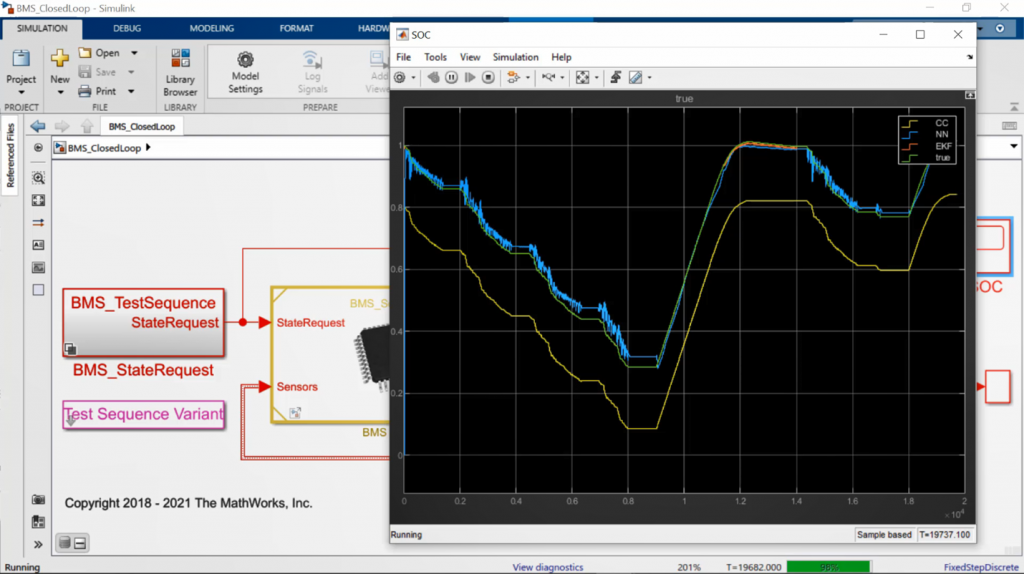Switch to the MODELING ribbon tab
Viewport: 1024px width, 574px height.
click(x=211, y=28)
